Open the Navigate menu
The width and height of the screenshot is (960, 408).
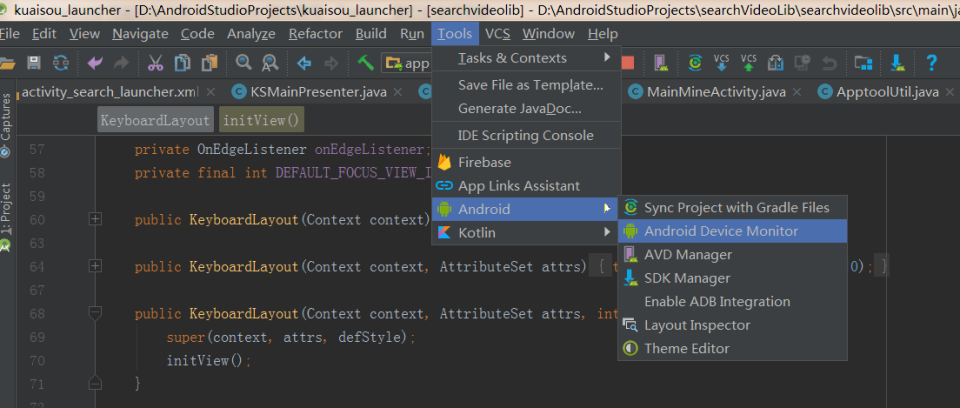point(140,34)
